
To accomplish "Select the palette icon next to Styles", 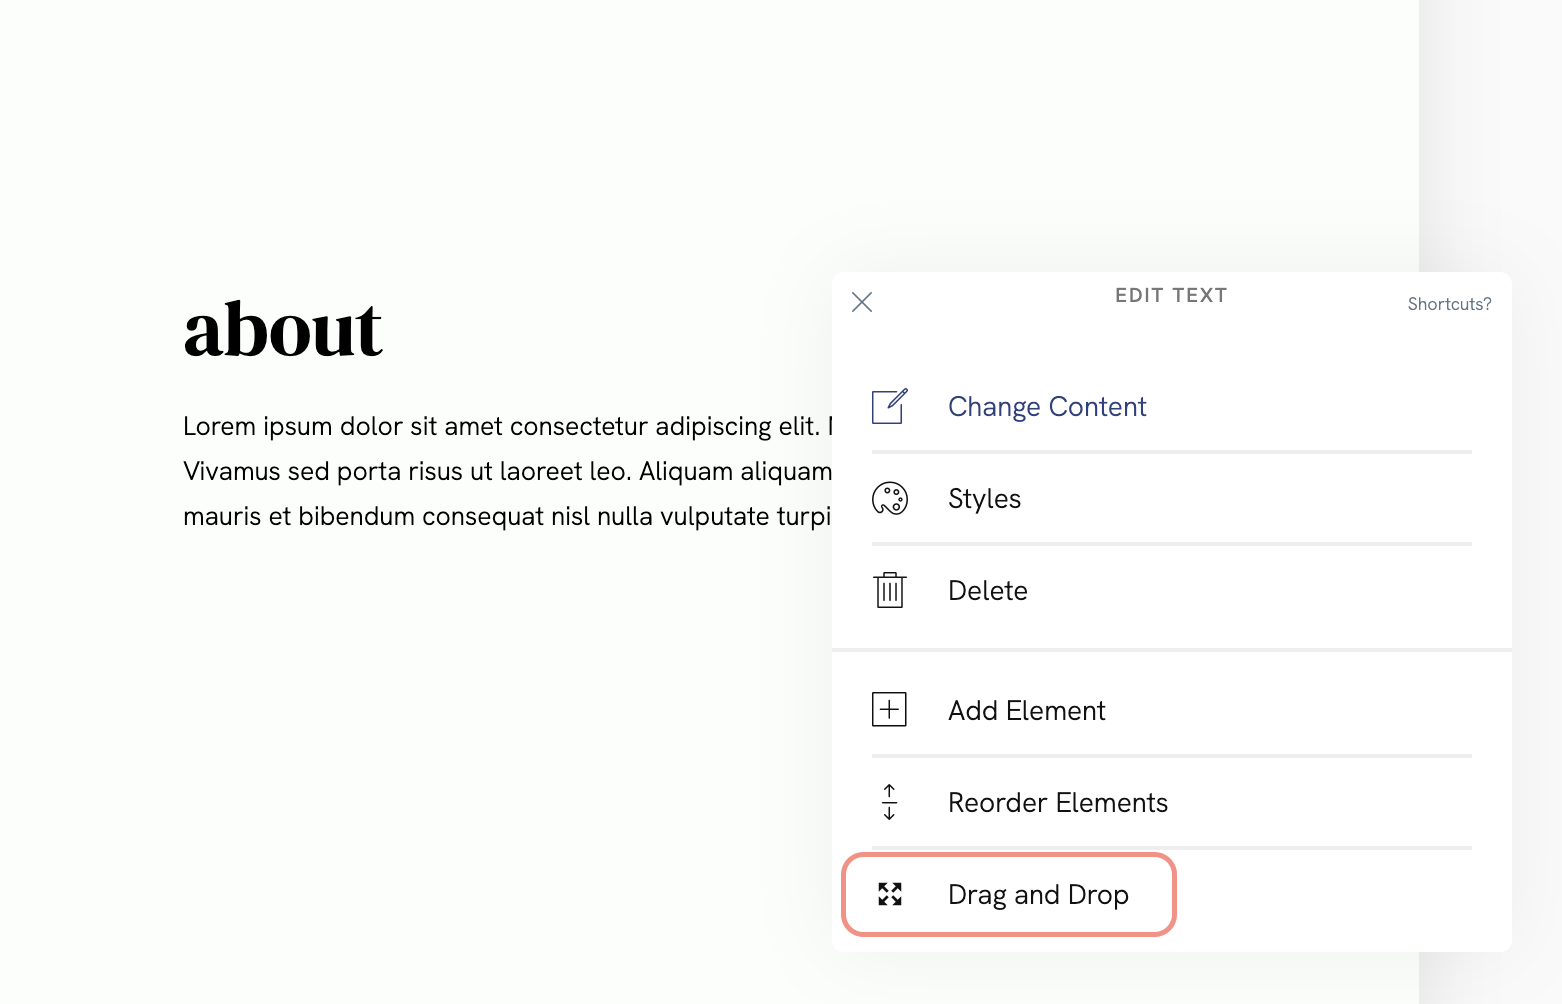I will [x=889, y=498].
